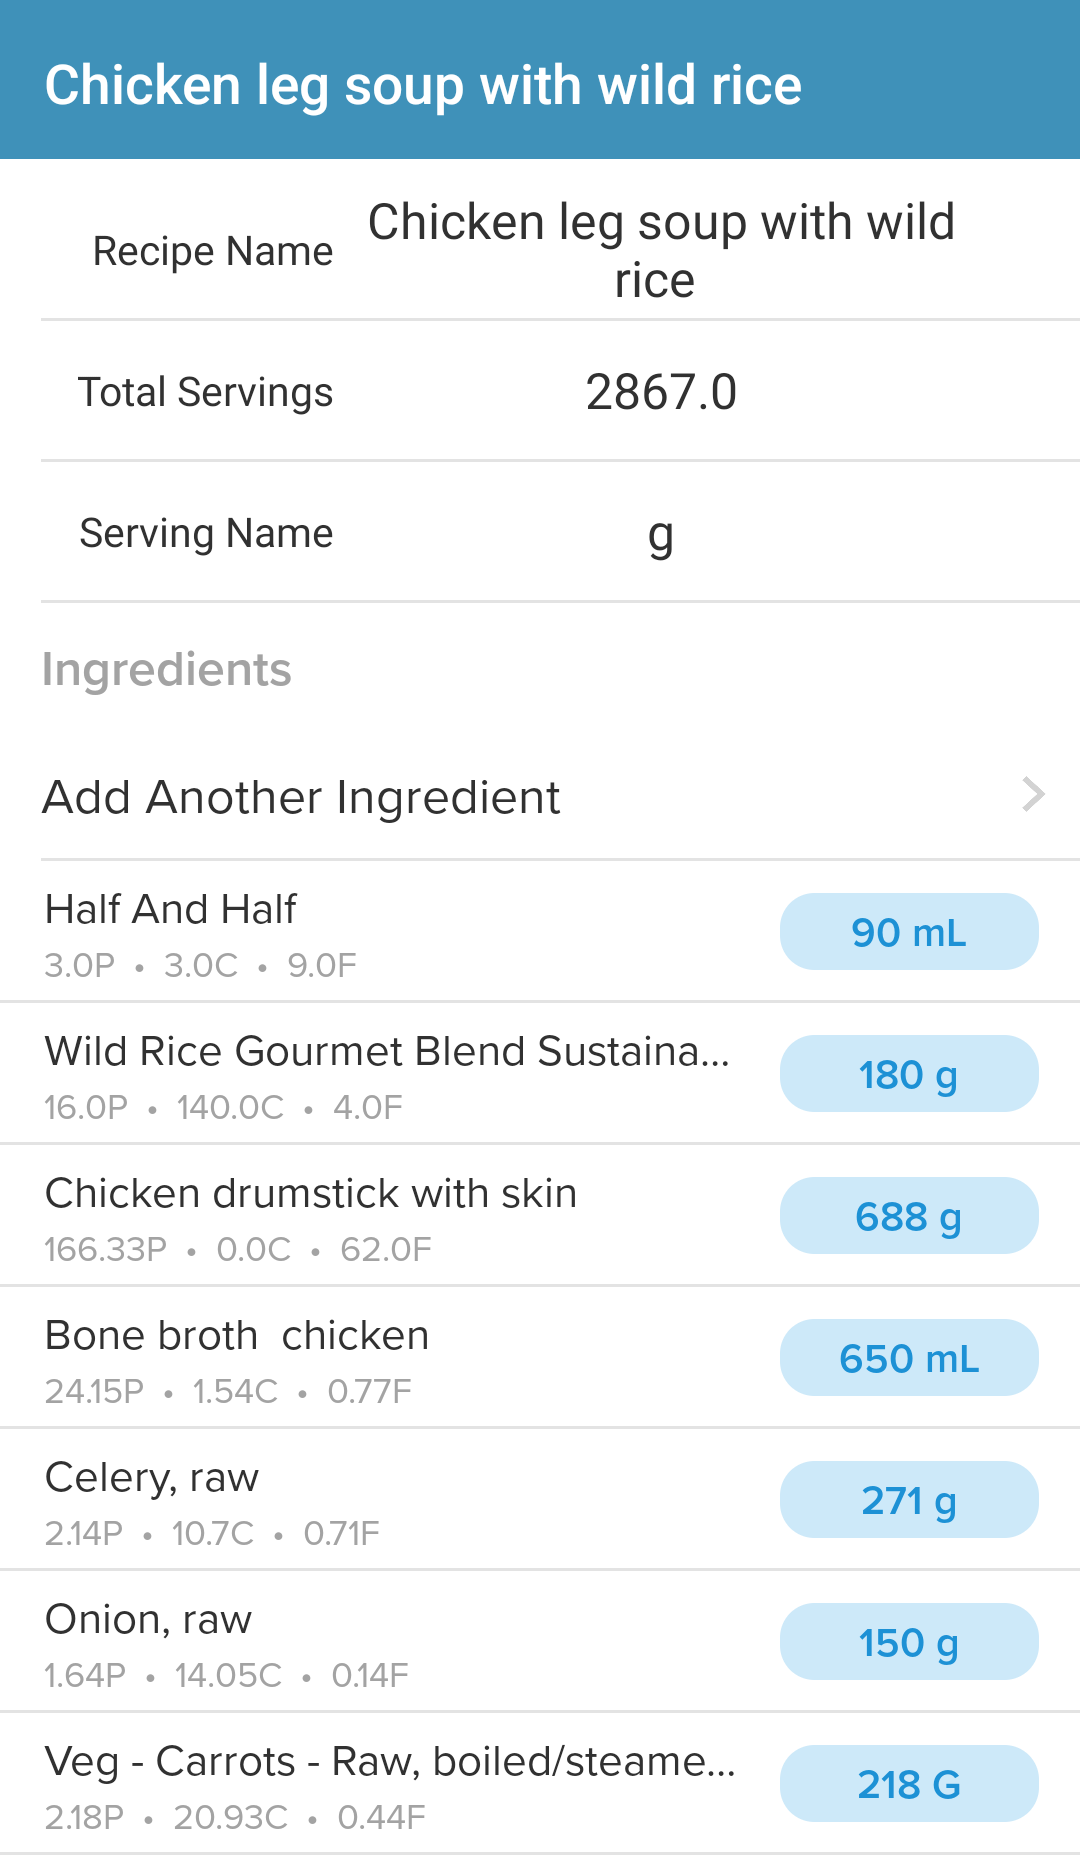Open Chicken drumstick with skin ingredient
1080x1867 pixels.
pos(311,1216)
